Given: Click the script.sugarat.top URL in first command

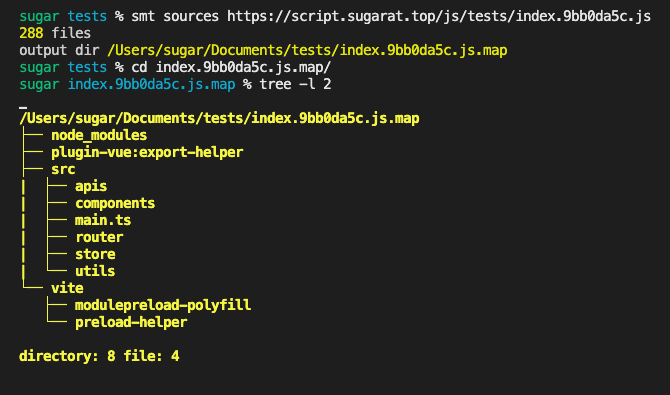Looking at the screenshot, I should pos(439,16).
